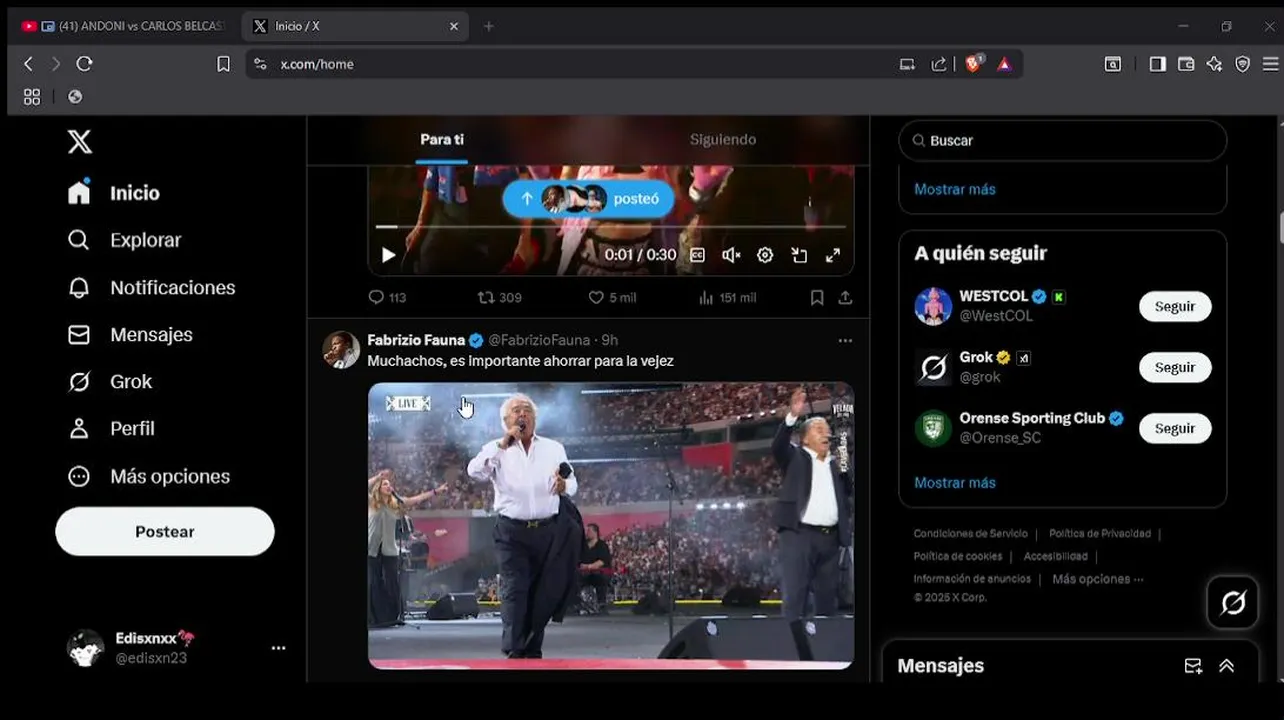The width and height of the screenshot is (1284, 720).
Task: Open Brave VPN shield icon
Action: (1243, 64)
